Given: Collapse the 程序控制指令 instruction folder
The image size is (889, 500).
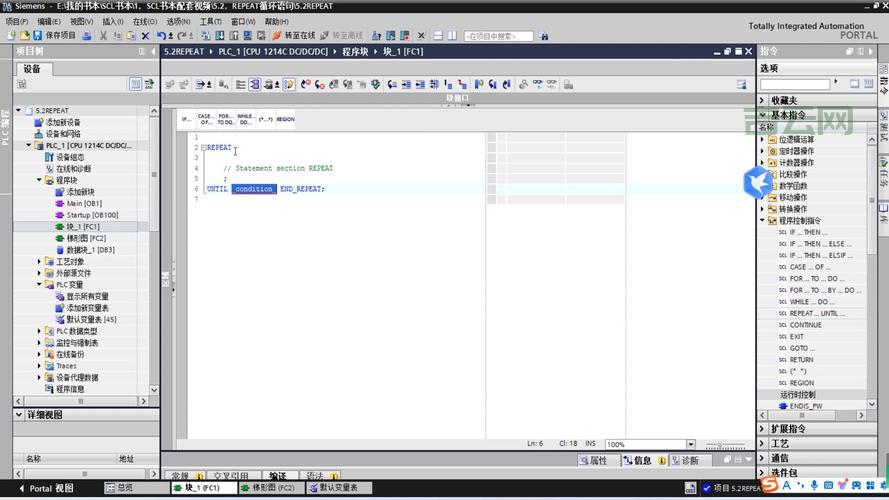Looking at the screenshot, I should [762, 221].
